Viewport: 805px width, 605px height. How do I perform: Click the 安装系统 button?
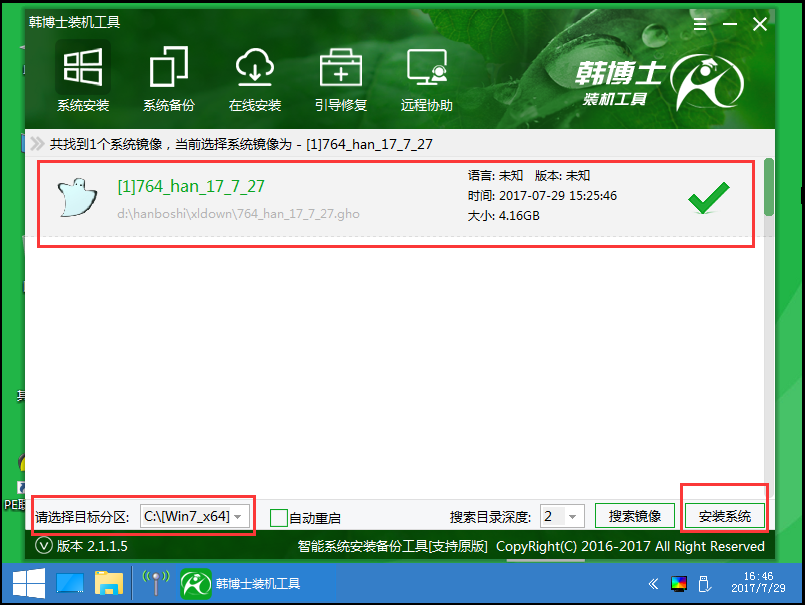[724, 516]
